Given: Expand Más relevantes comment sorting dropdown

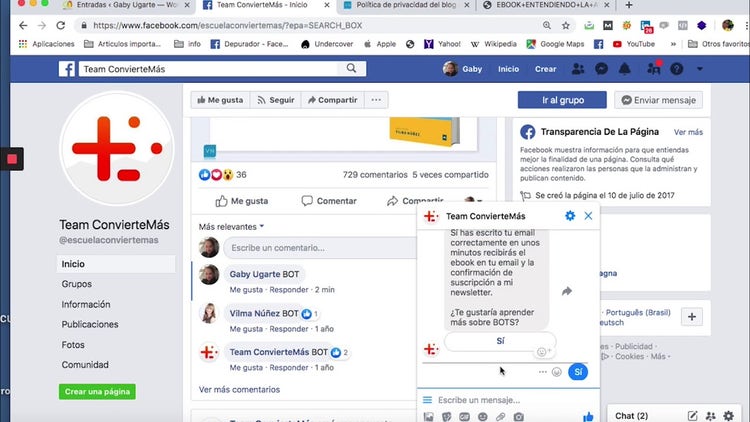Looking at the screenshot, I should 231,227.
